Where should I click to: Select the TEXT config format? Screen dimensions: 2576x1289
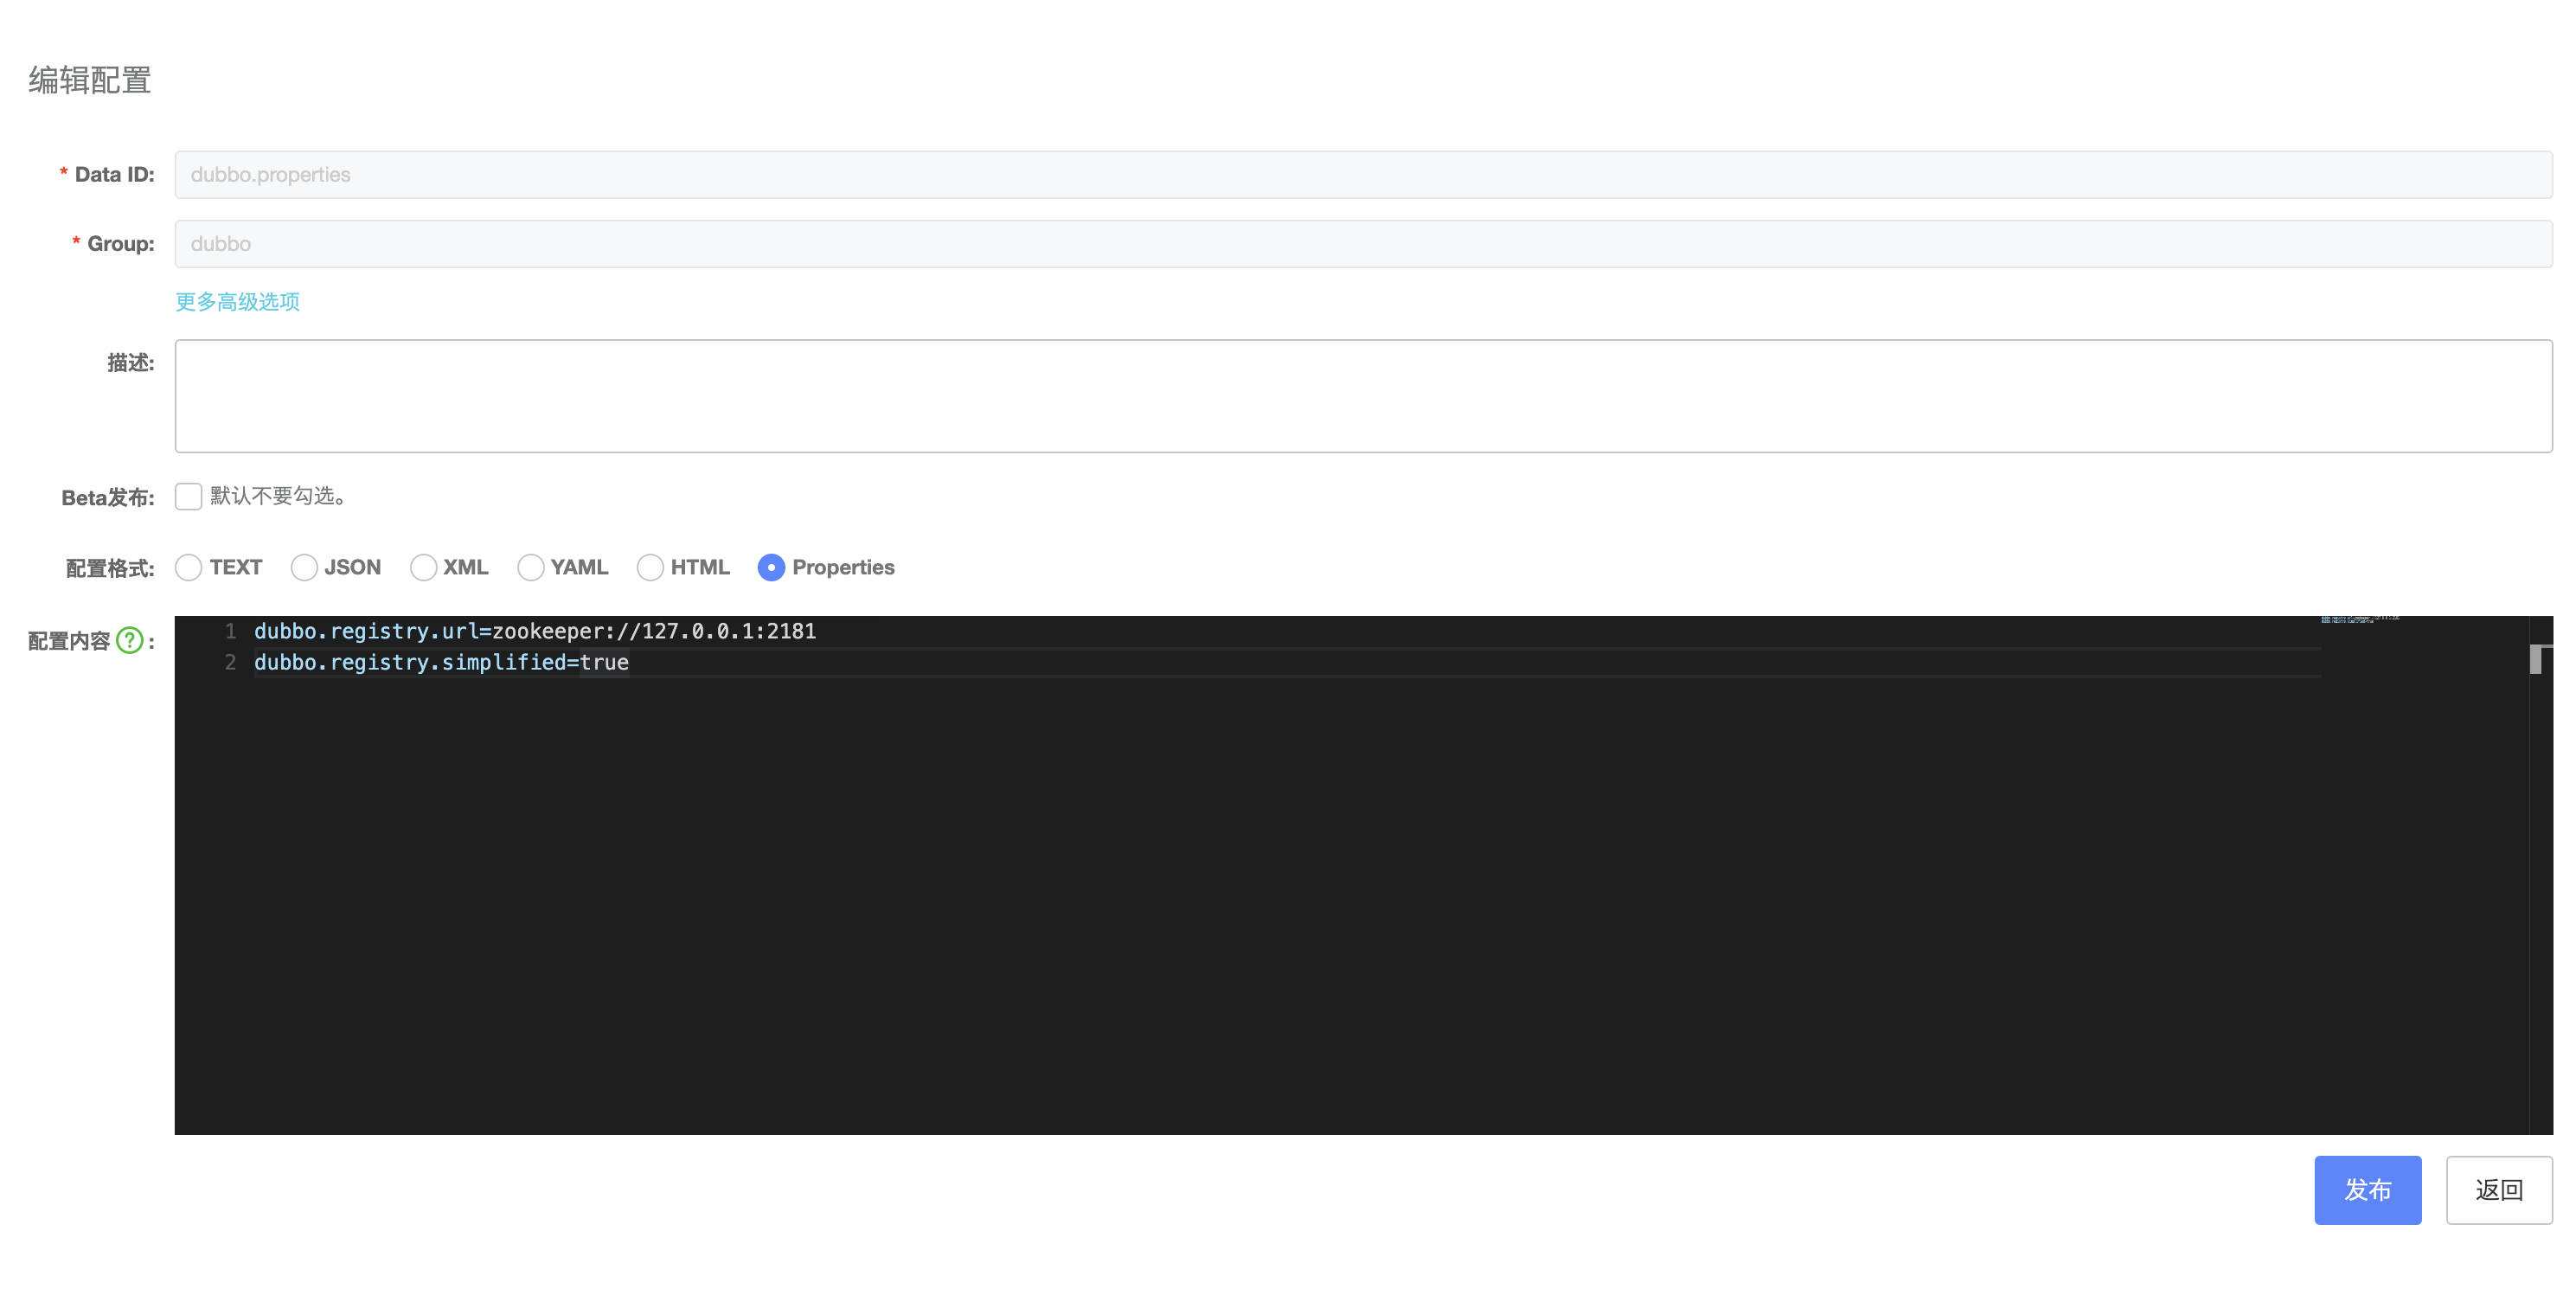189,567
